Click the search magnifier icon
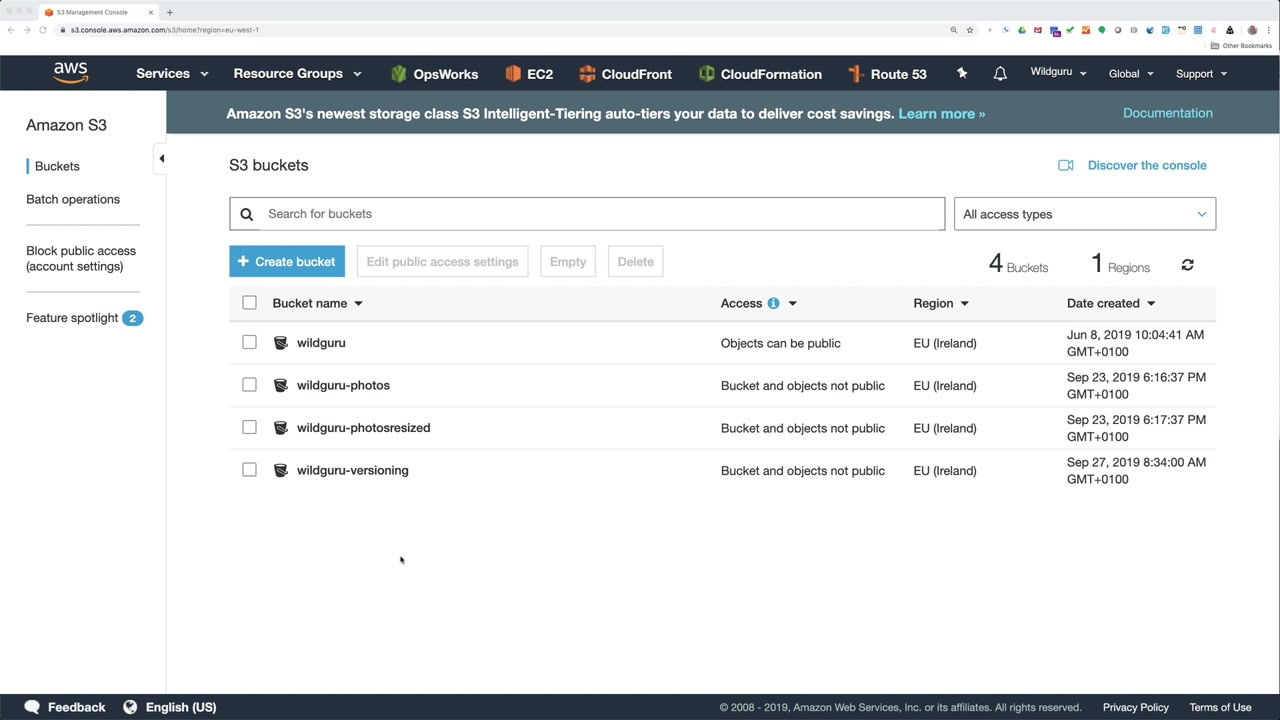This screenshot has height=720, width=1280. coord(247,214)
